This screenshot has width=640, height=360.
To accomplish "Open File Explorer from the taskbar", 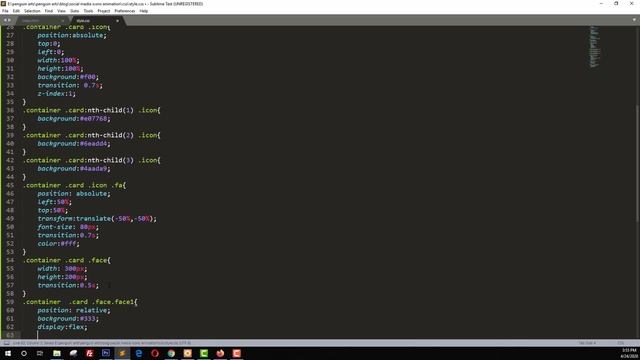I will [57, 353].
